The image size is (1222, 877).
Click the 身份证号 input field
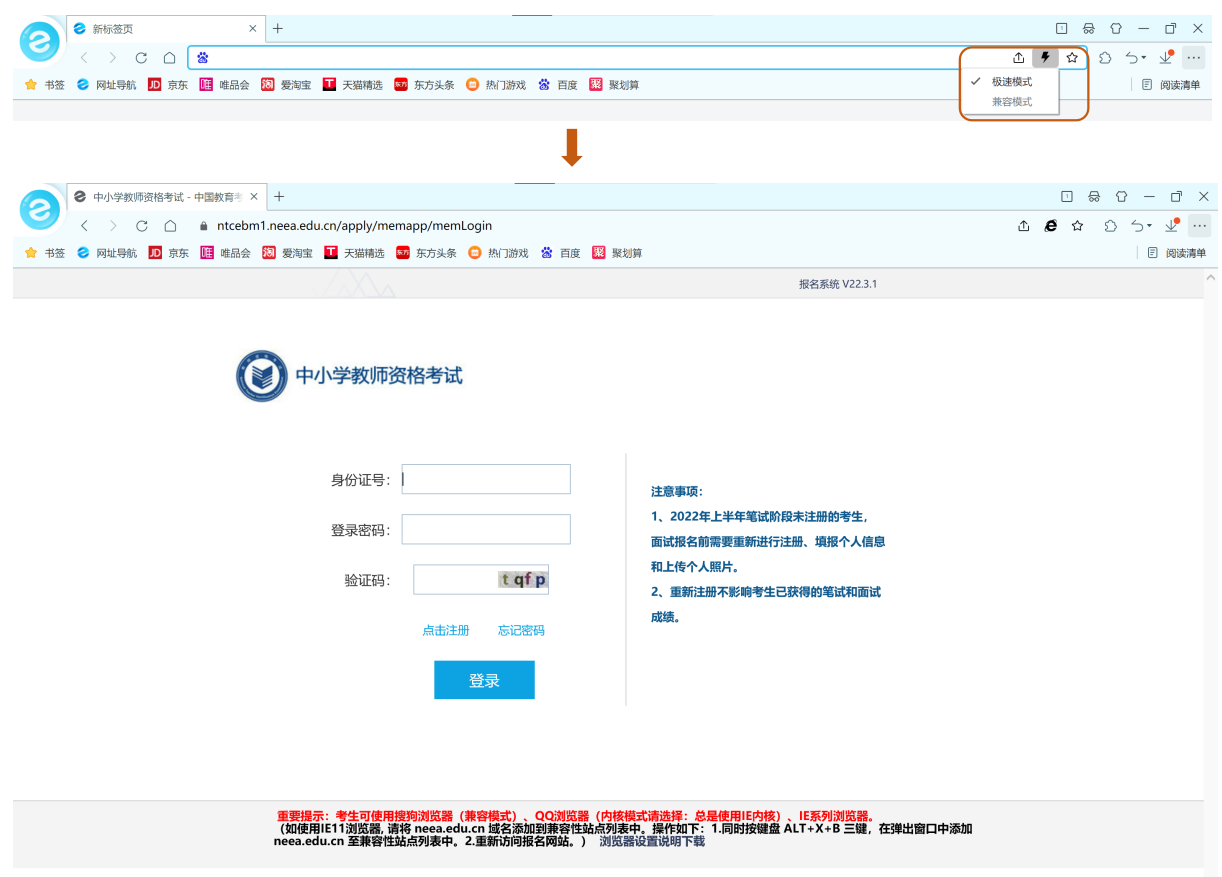tap(486, 479)
